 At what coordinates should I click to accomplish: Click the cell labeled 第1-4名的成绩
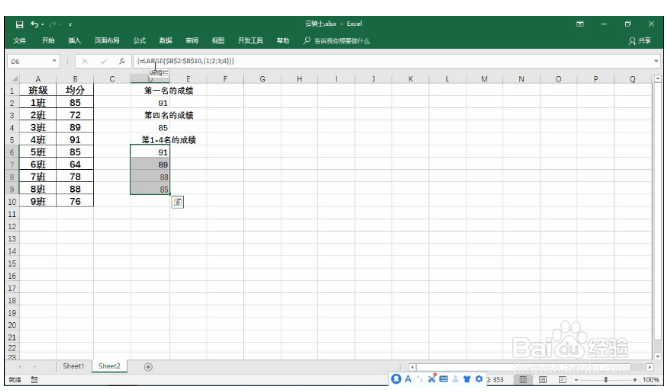(169, 140)
